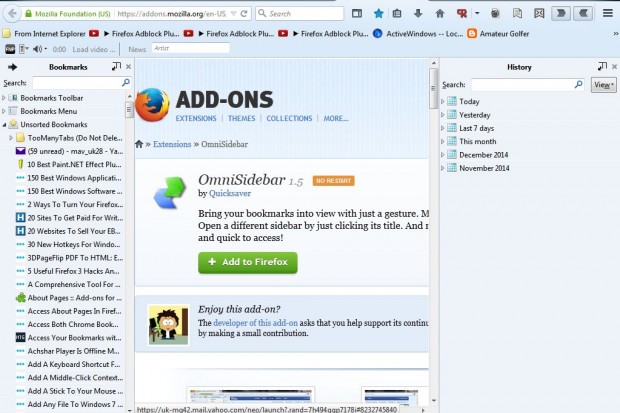Open '20 Sites To Get Paid For Writ...' bookmark
Screen dimensions: 620x413
70,218
